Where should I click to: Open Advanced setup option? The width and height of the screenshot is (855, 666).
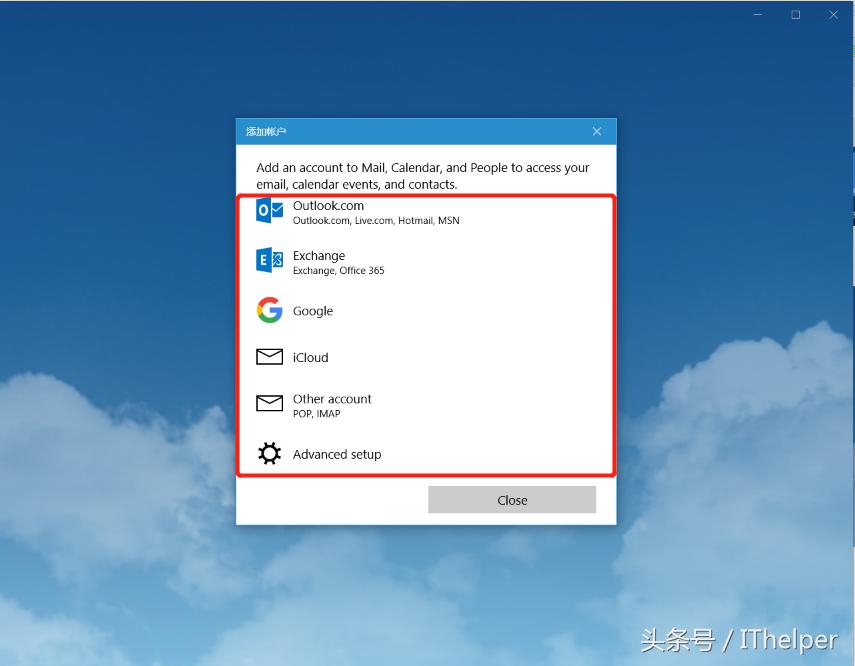336,454
